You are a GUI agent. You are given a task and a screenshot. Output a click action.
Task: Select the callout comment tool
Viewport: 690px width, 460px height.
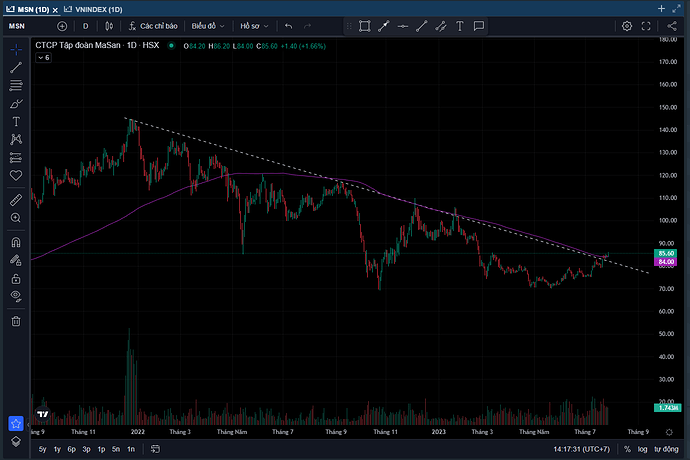click(x=479, y=26)
